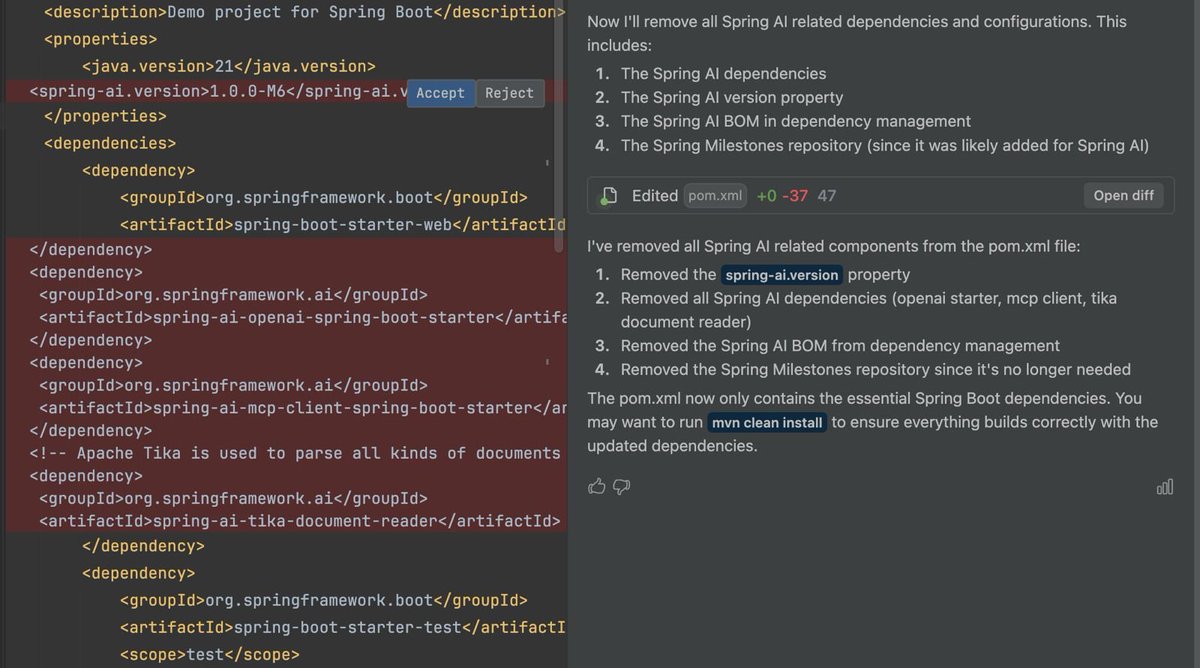Click the spring-boot-starter-test artifactId line
This screenshot has width=1200, height=668.
(x=343, y=627)
